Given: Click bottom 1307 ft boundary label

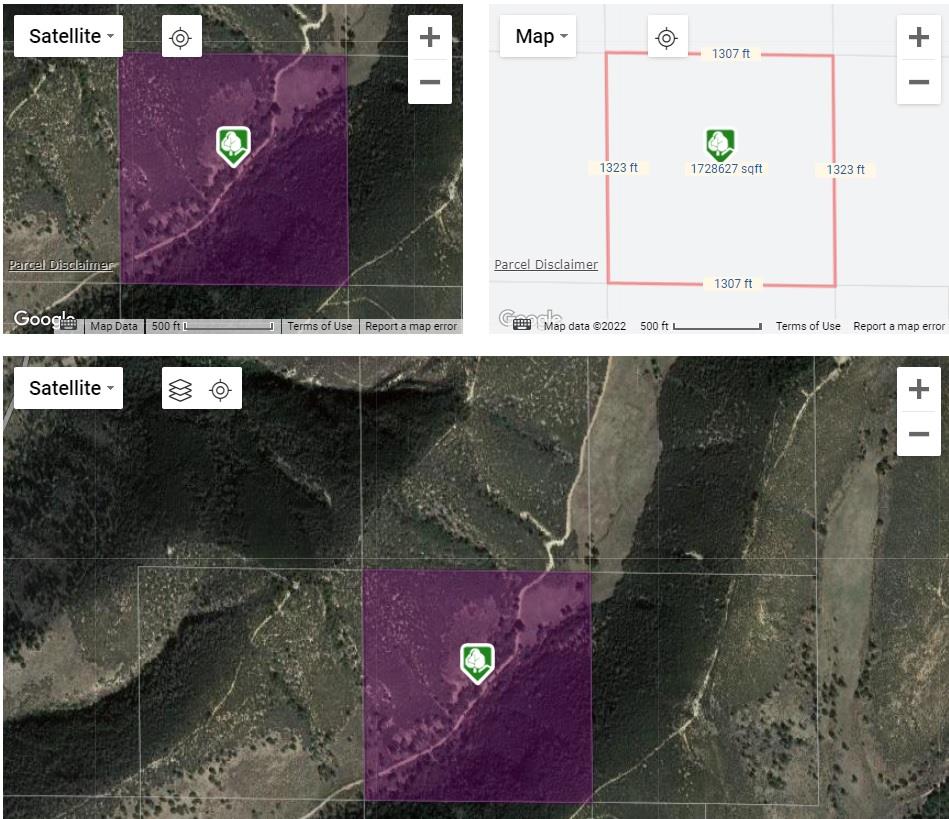Looking at the screenshot, I should pyautogui.click(x=733, y=283).
